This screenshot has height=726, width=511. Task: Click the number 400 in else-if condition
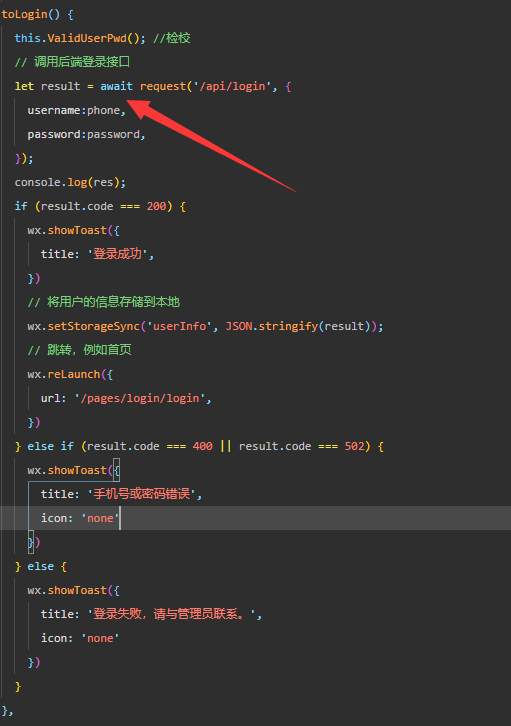click(x=202, y=446)
